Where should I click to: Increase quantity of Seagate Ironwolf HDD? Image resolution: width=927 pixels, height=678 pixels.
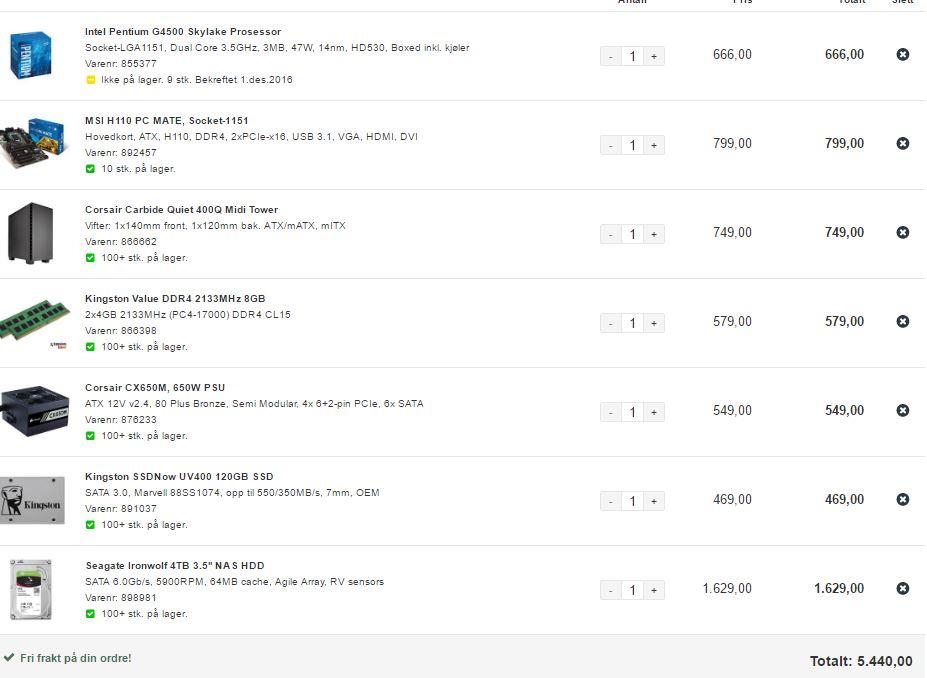(654, 590)
